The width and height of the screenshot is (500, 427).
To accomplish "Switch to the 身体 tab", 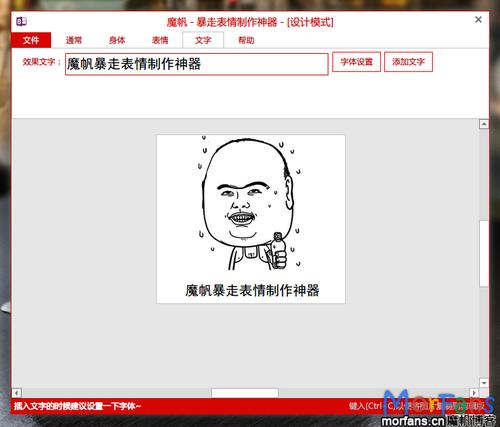I will [x=117, y=40].
